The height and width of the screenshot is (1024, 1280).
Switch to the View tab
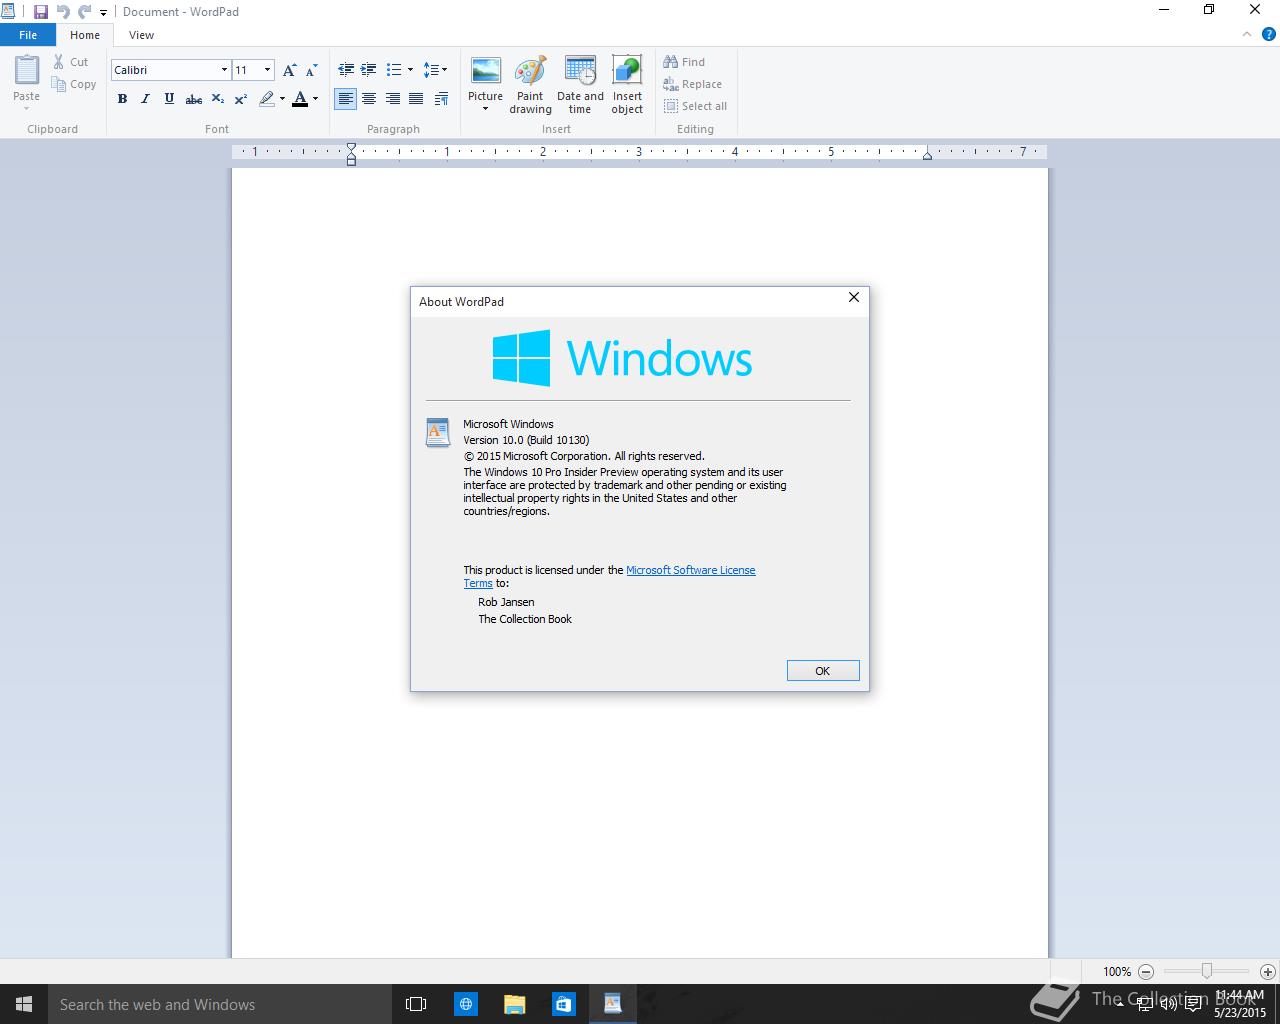click(x=141, y=35)
